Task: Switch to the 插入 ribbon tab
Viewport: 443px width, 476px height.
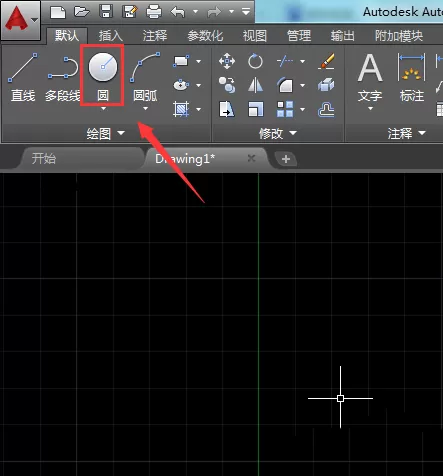Action: tap(111, 36)
